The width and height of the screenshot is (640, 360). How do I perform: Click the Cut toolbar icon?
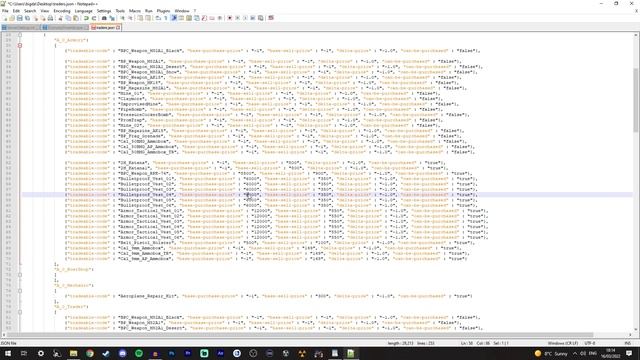point(60,18)
